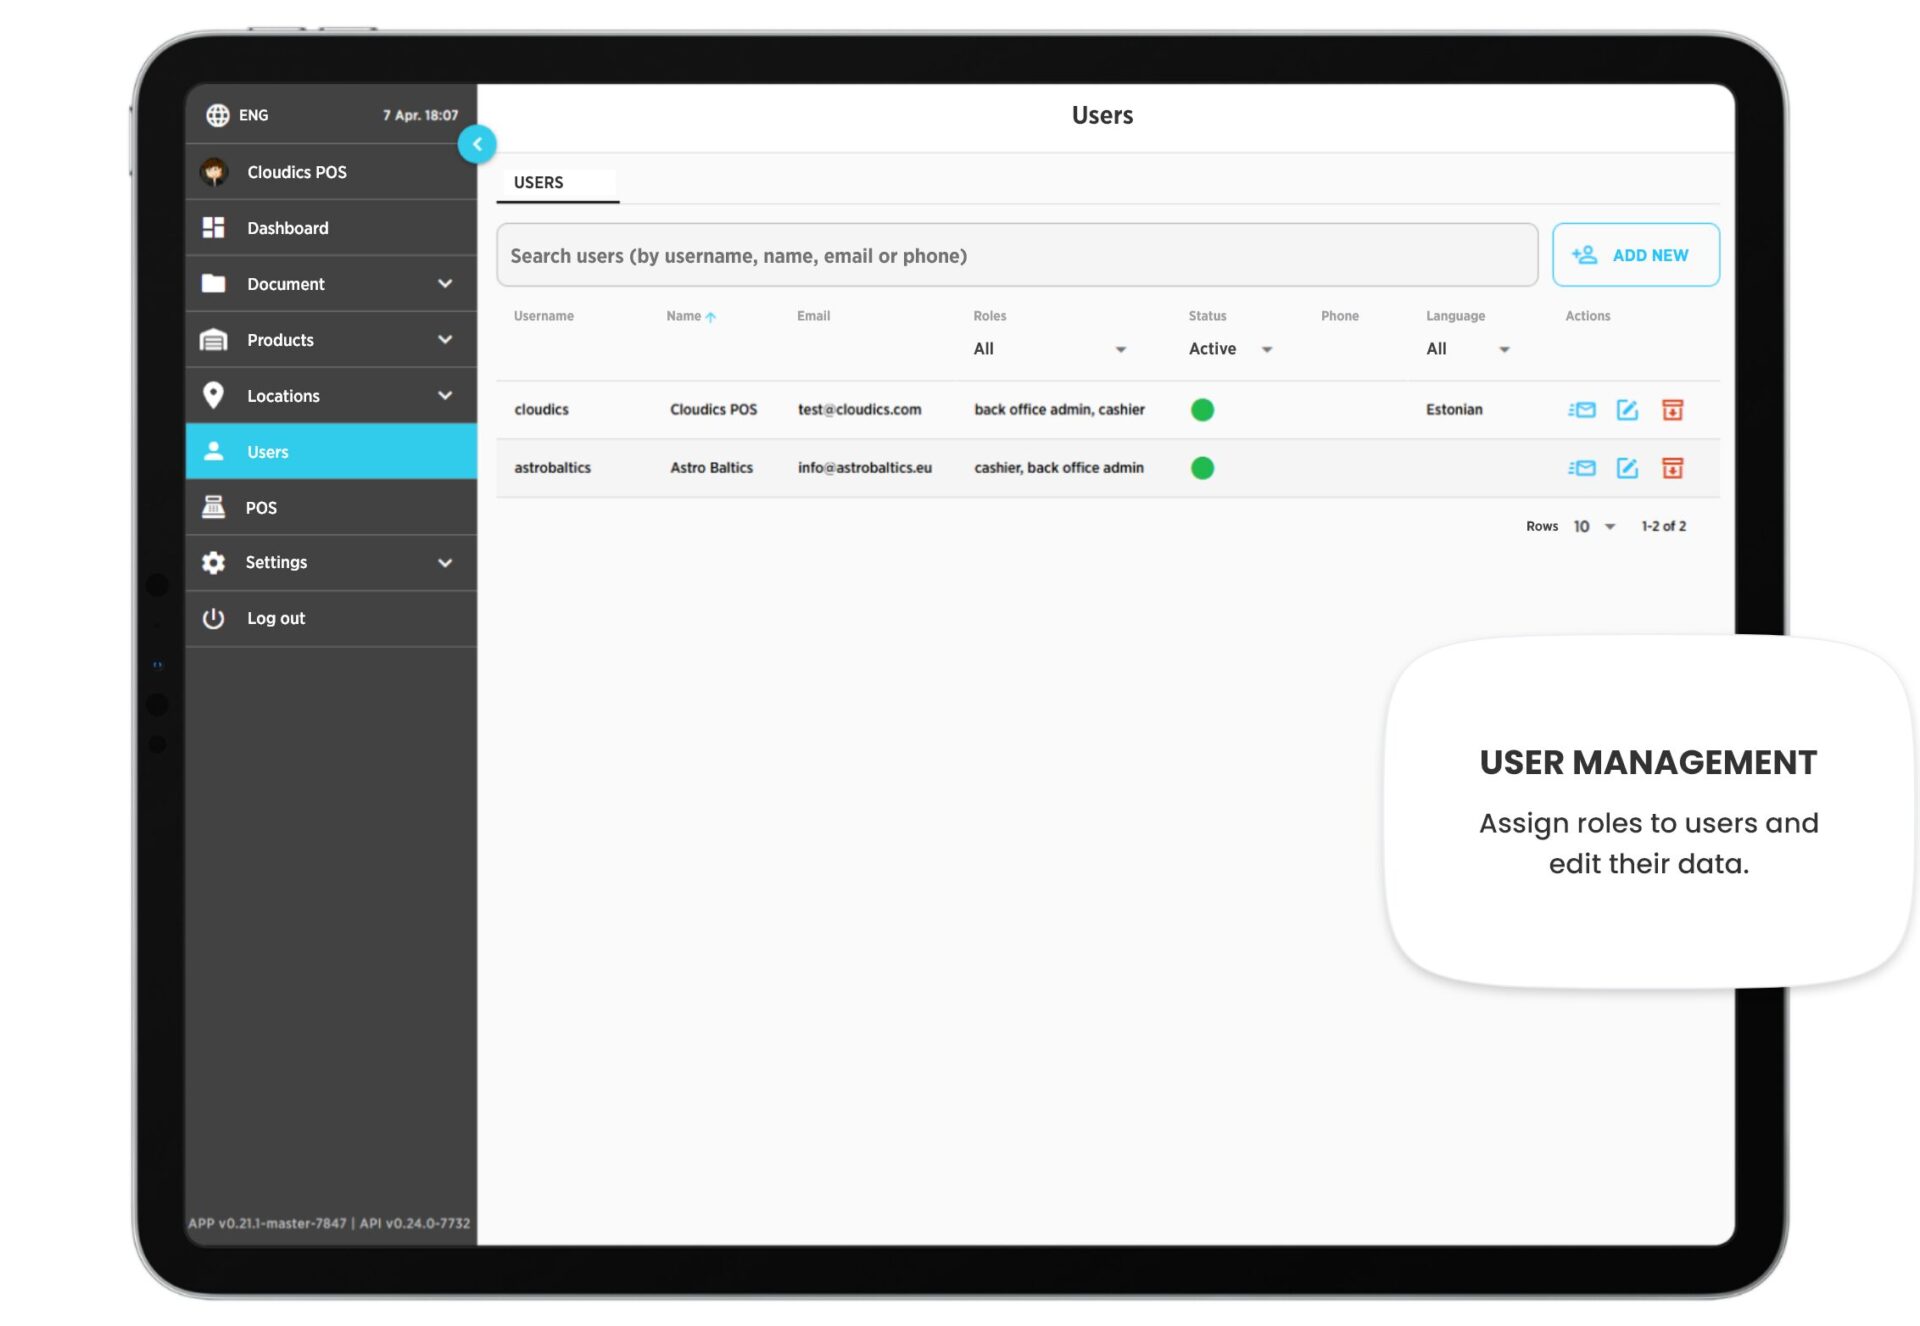This screenshot has width=1920, height=1326.
Task: Click date text '7 Apr. 18:07'
Action: click(x=420, y=115)
